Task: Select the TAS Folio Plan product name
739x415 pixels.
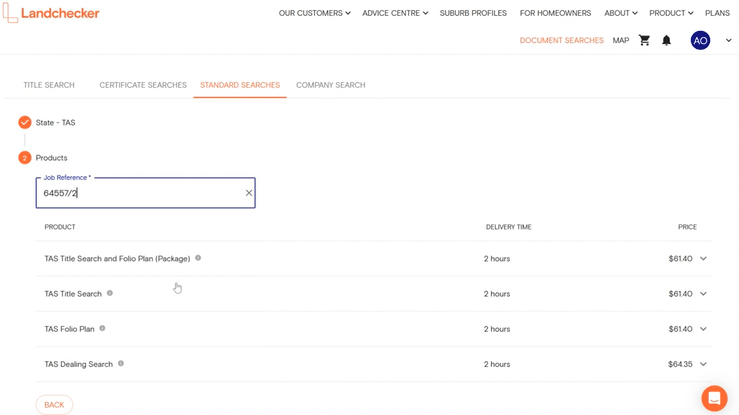Action: 69,329
